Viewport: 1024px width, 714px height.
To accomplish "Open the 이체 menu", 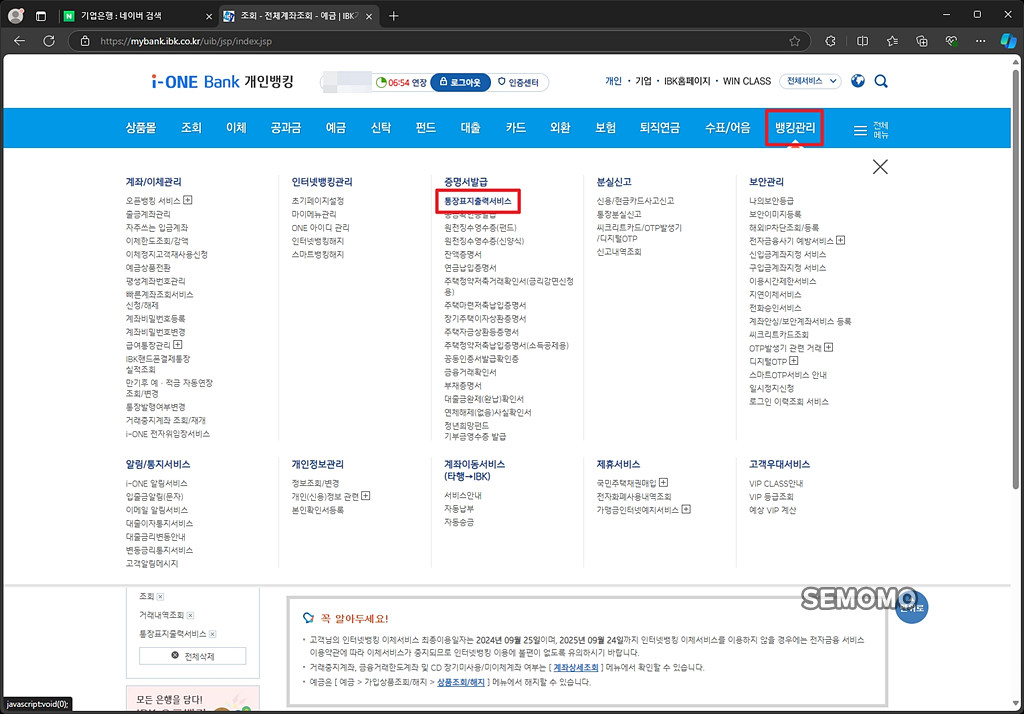I will point(236,128).
